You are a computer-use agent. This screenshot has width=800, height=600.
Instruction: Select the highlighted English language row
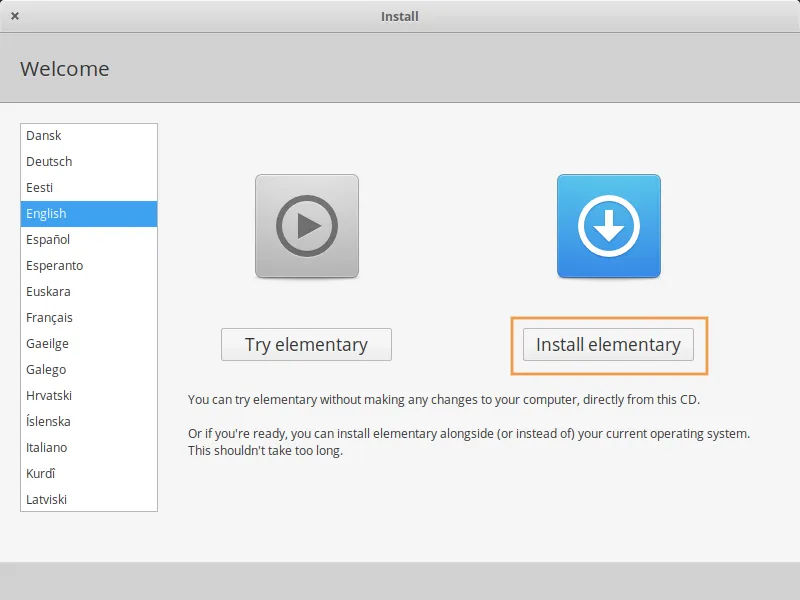point(89,214)
